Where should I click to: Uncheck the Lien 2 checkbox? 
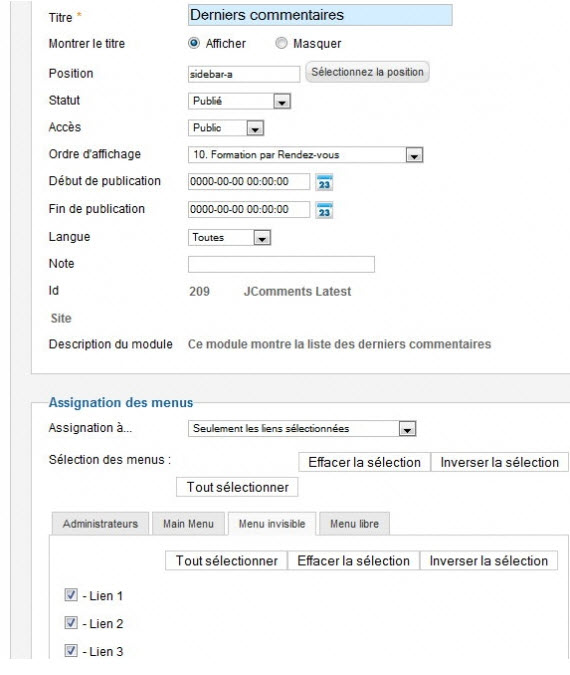coord(71,622)
